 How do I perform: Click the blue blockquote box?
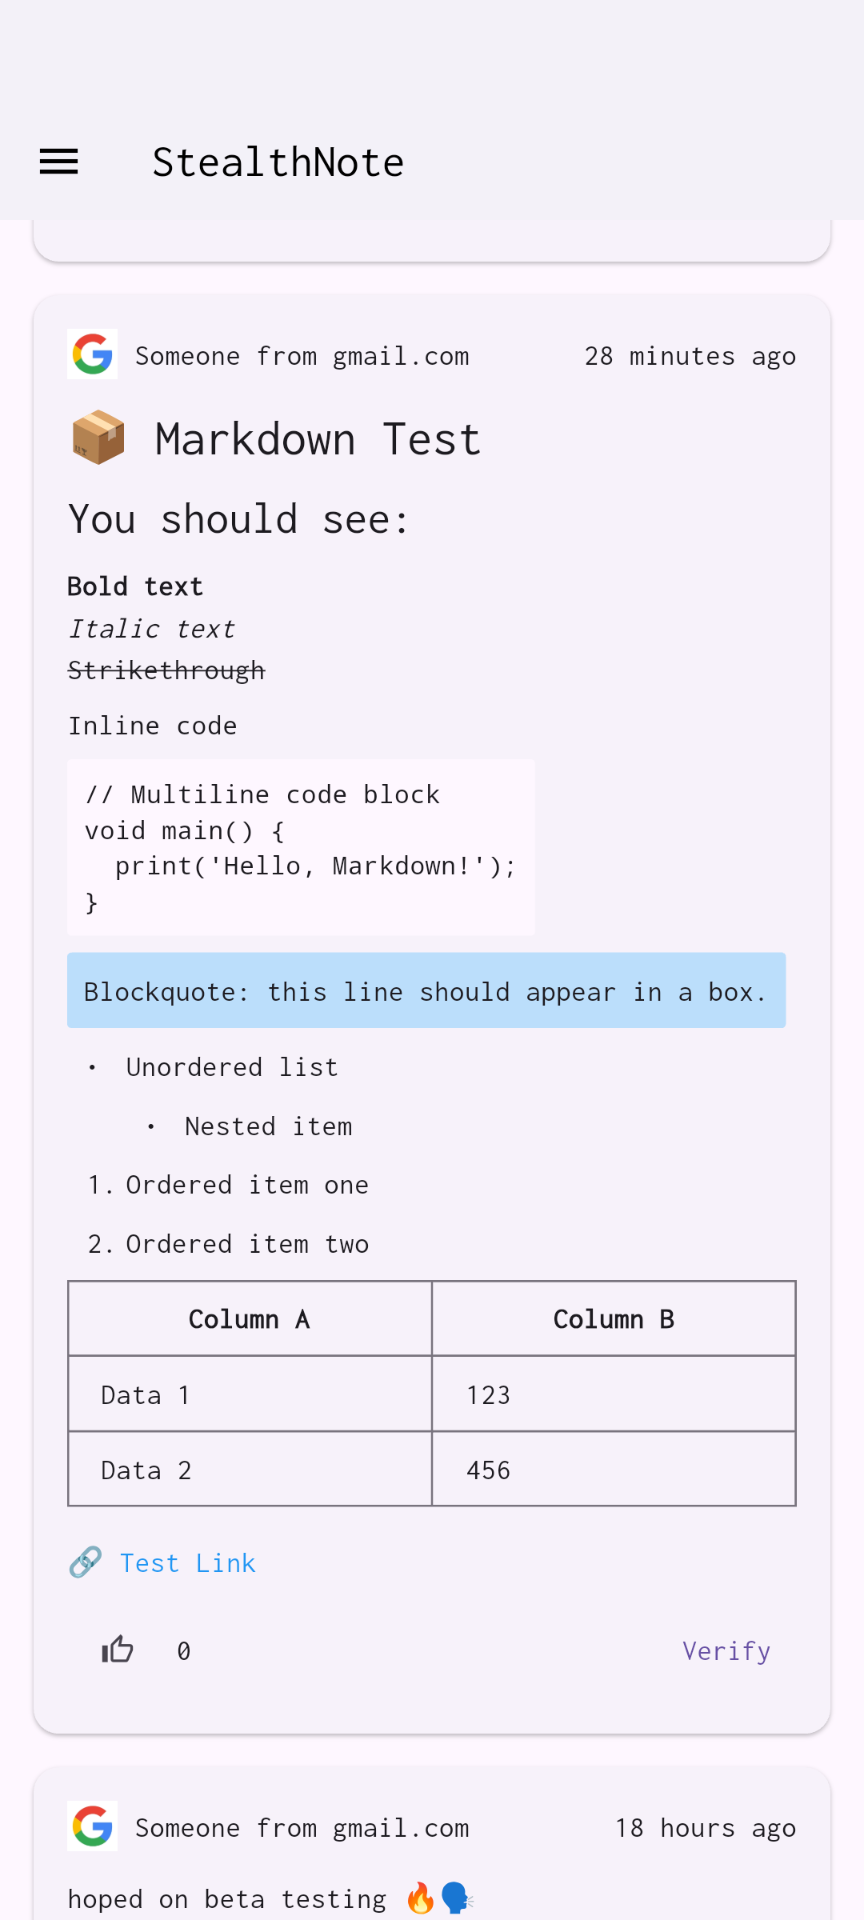426,990
